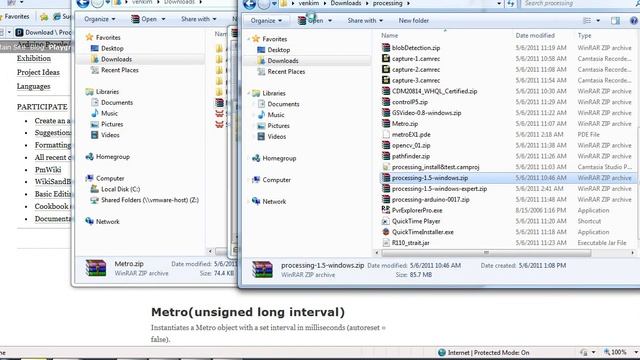Collapse Favorites group in front window
This screenshot has width=640, height=360.
click(x=248, y=39)
